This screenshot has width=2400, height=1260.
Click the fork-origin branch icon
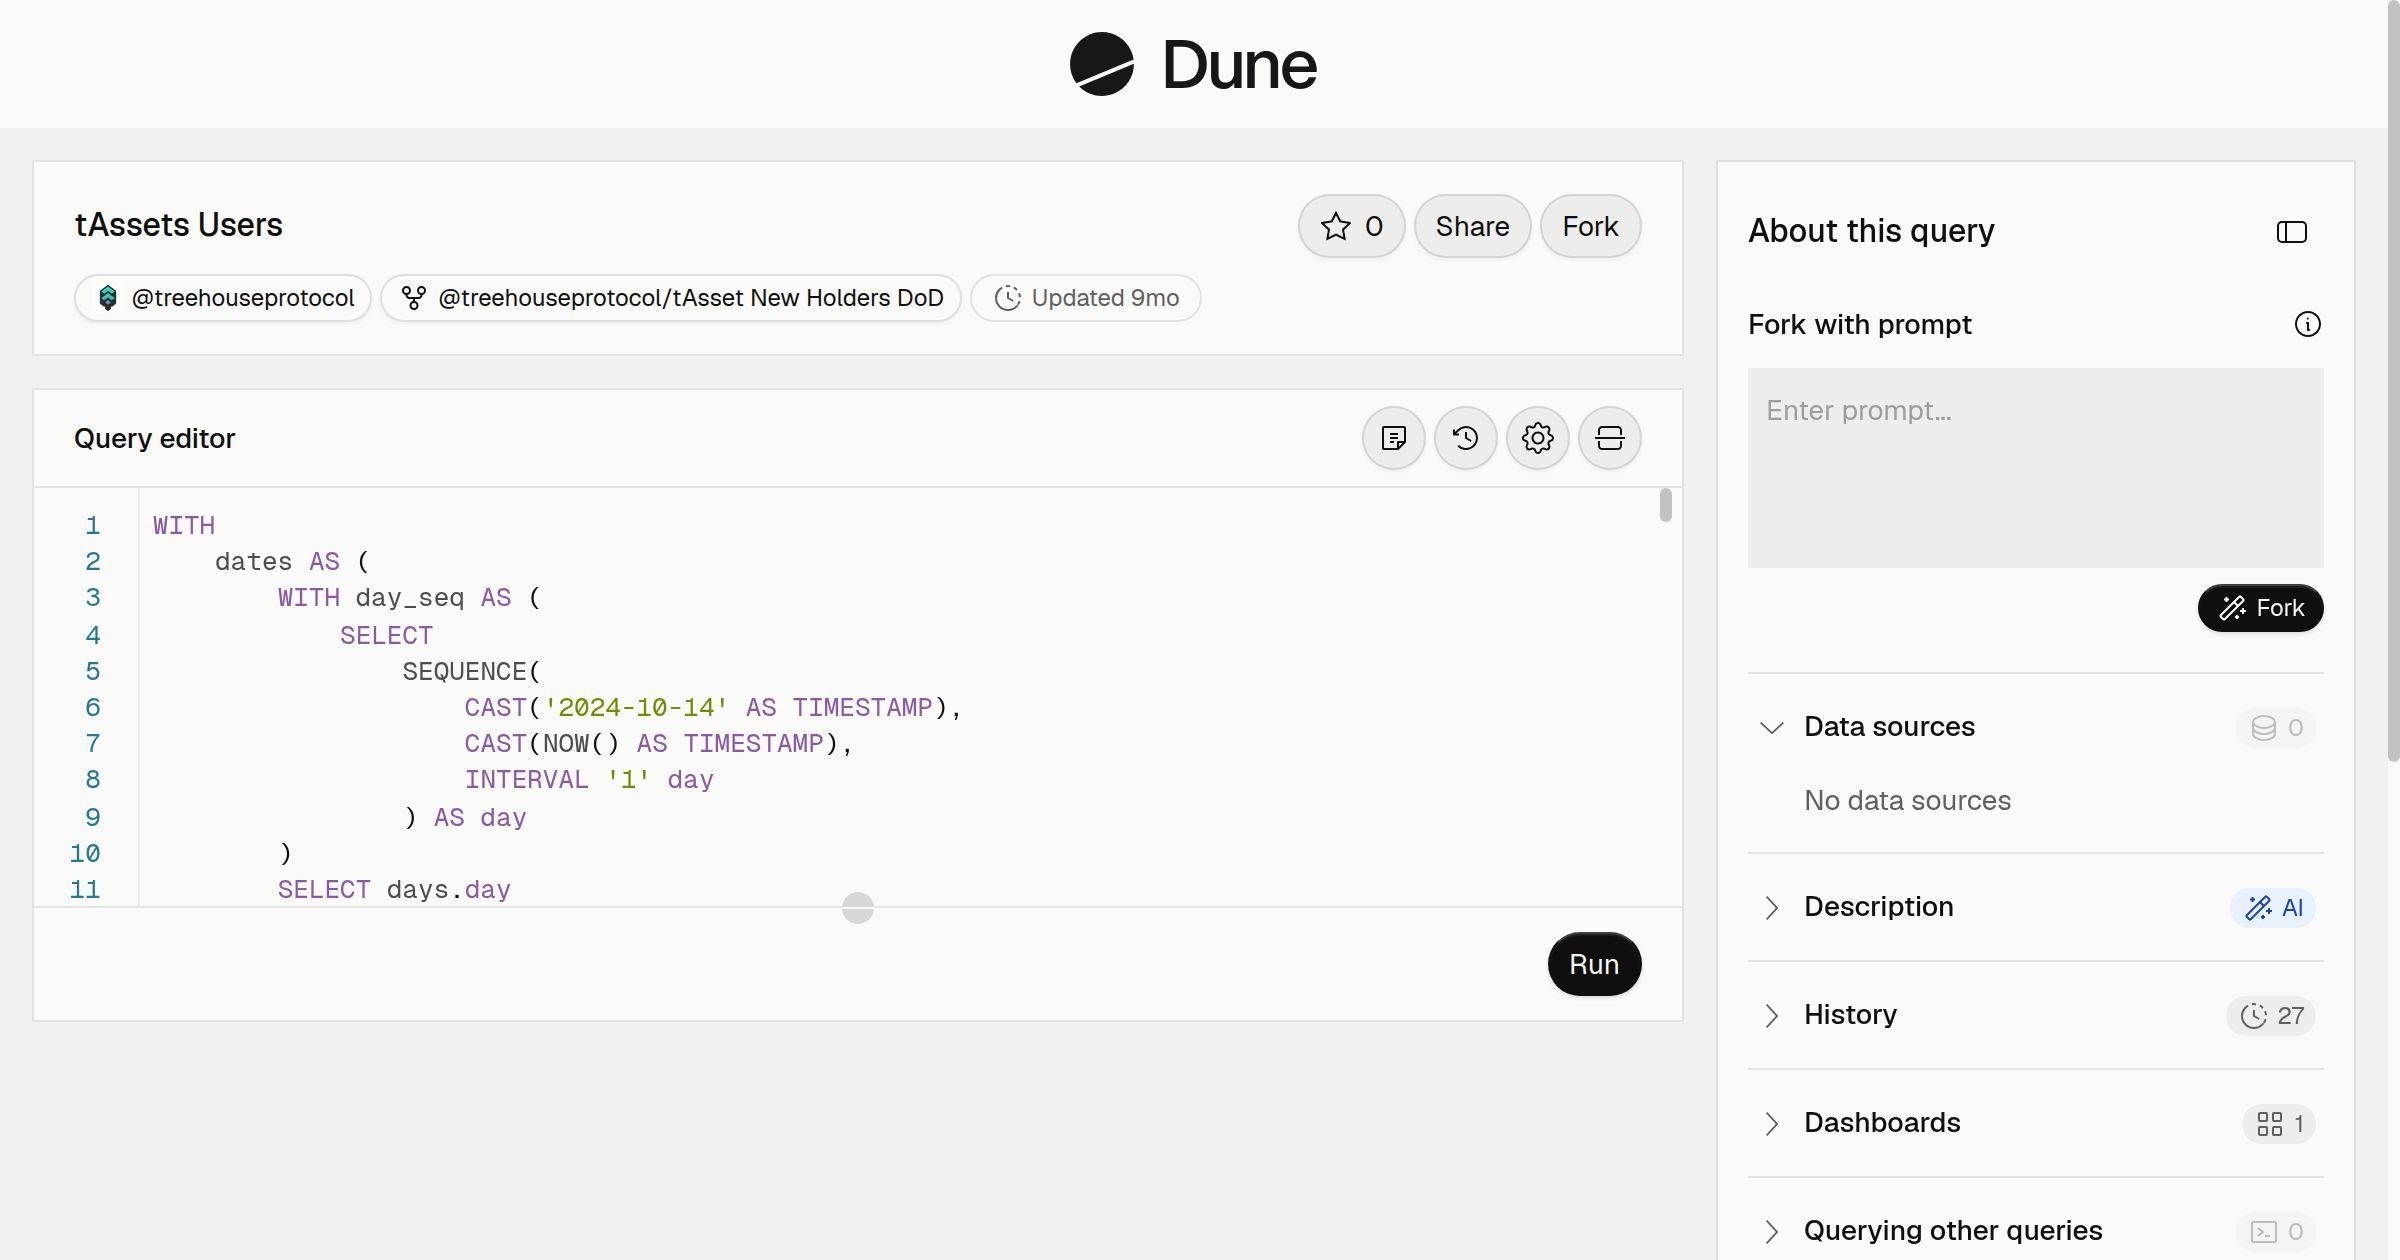(413, 298)
